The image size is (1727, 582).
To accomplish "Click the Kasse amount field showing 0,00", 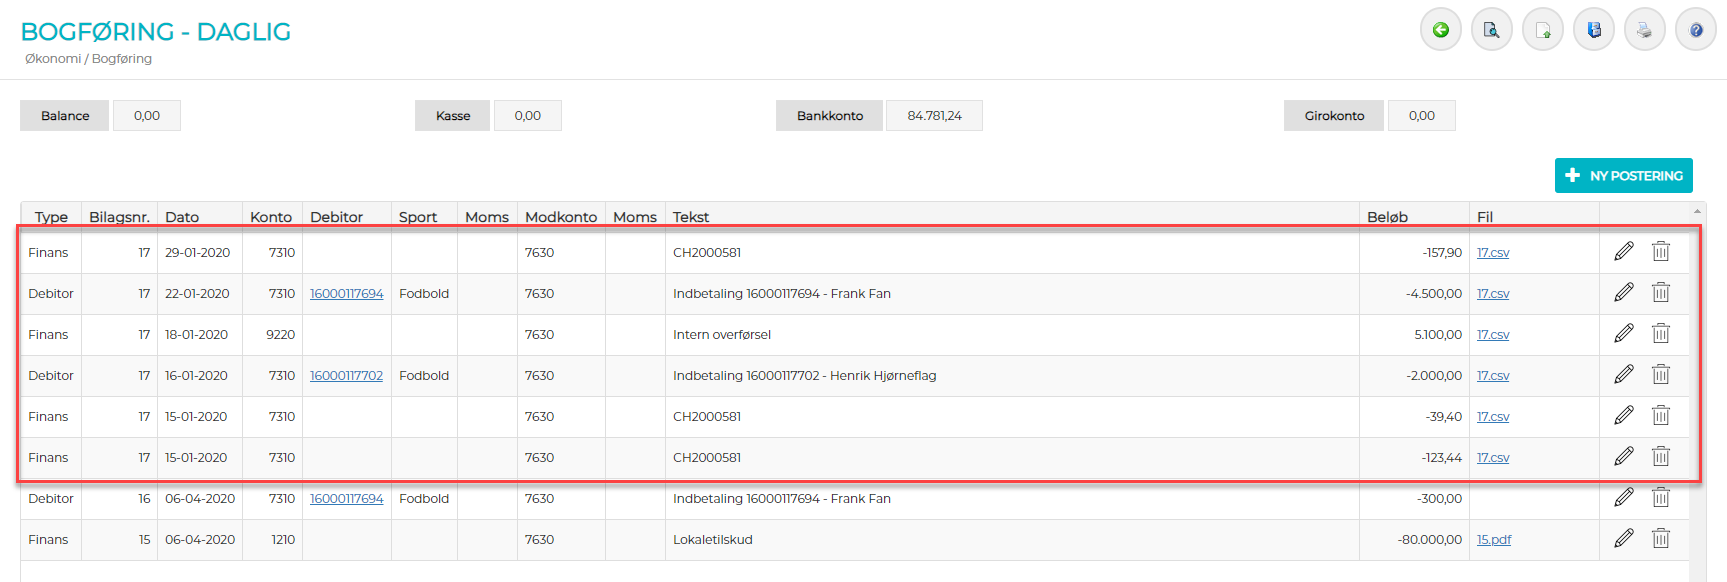I will (x=527, y=116).
